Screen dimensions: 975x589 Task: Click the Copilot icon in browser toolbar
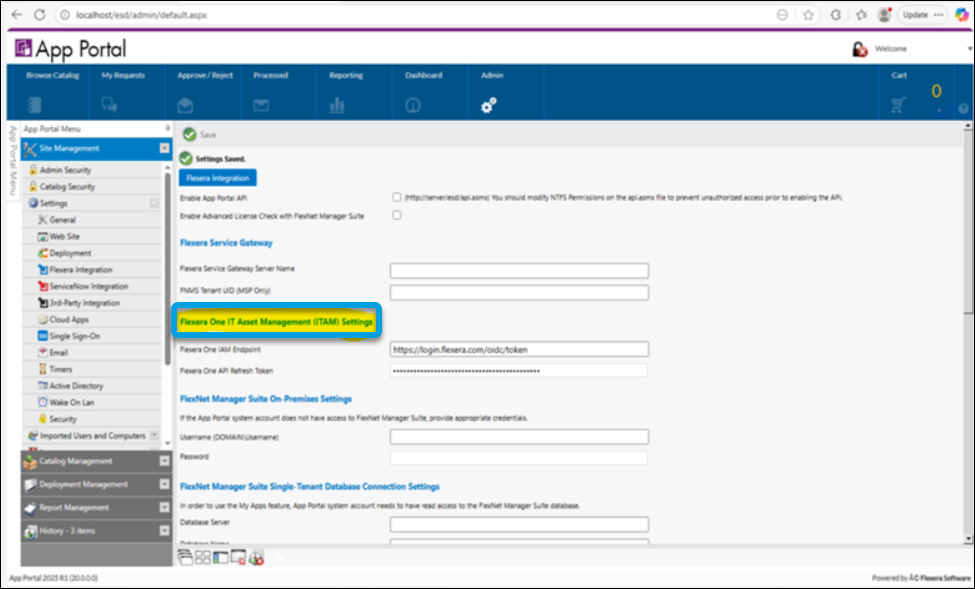(961, 15)
